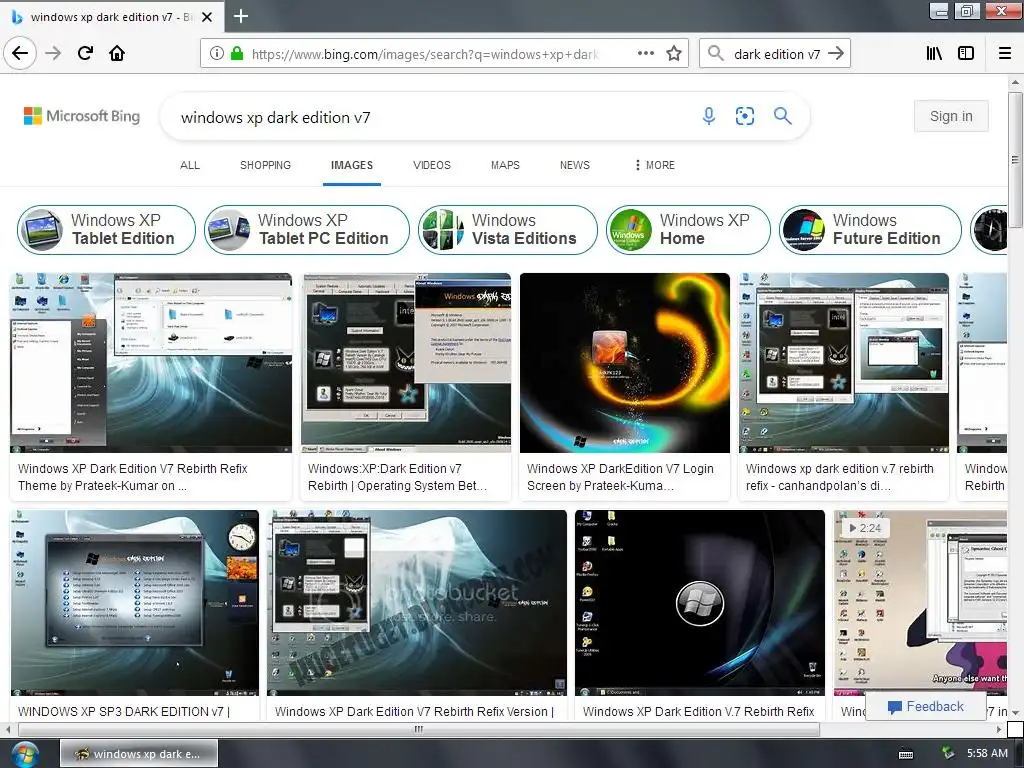Image resolution: width=1024 pixels, height=768 pixels.
Task: Start voice search with the microphone icon
Action: pyautogui.click(x=709, y=116)
